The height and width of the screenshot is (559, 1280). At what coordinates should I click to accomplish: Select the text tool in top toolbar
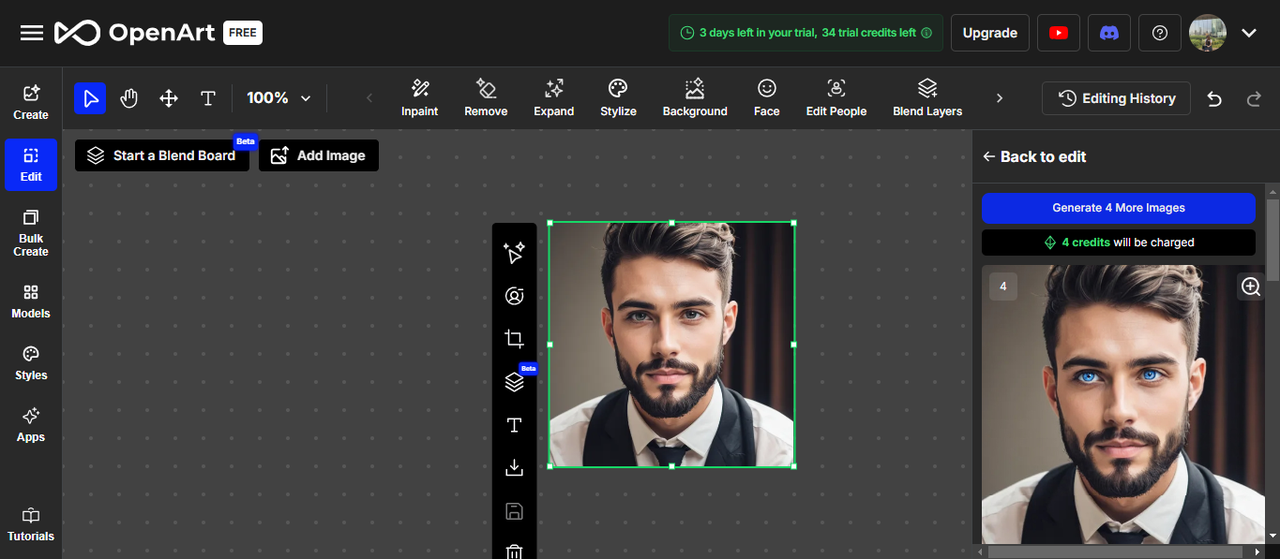[208, 98]
